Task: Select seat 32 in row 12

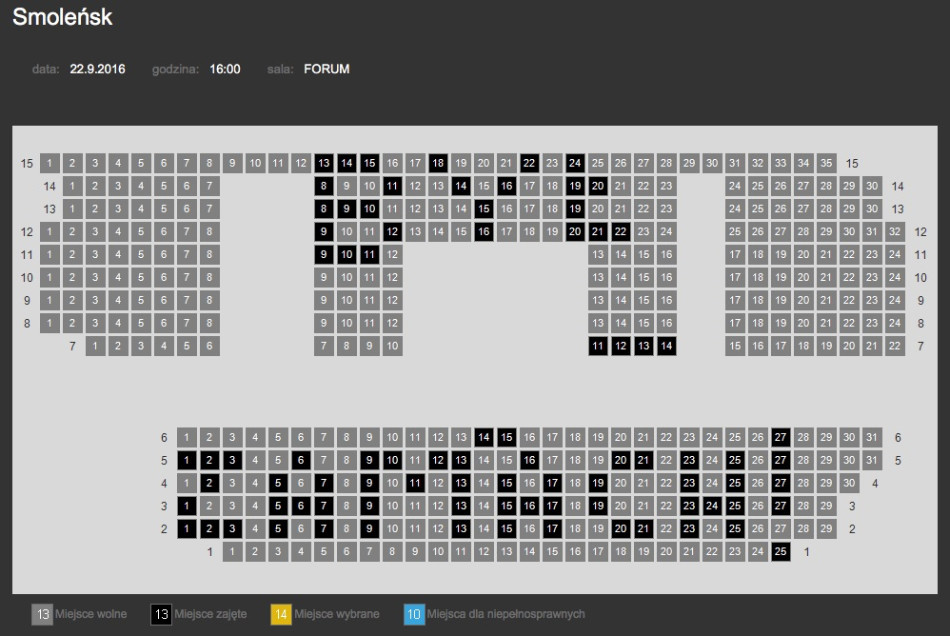Action: 895,231
